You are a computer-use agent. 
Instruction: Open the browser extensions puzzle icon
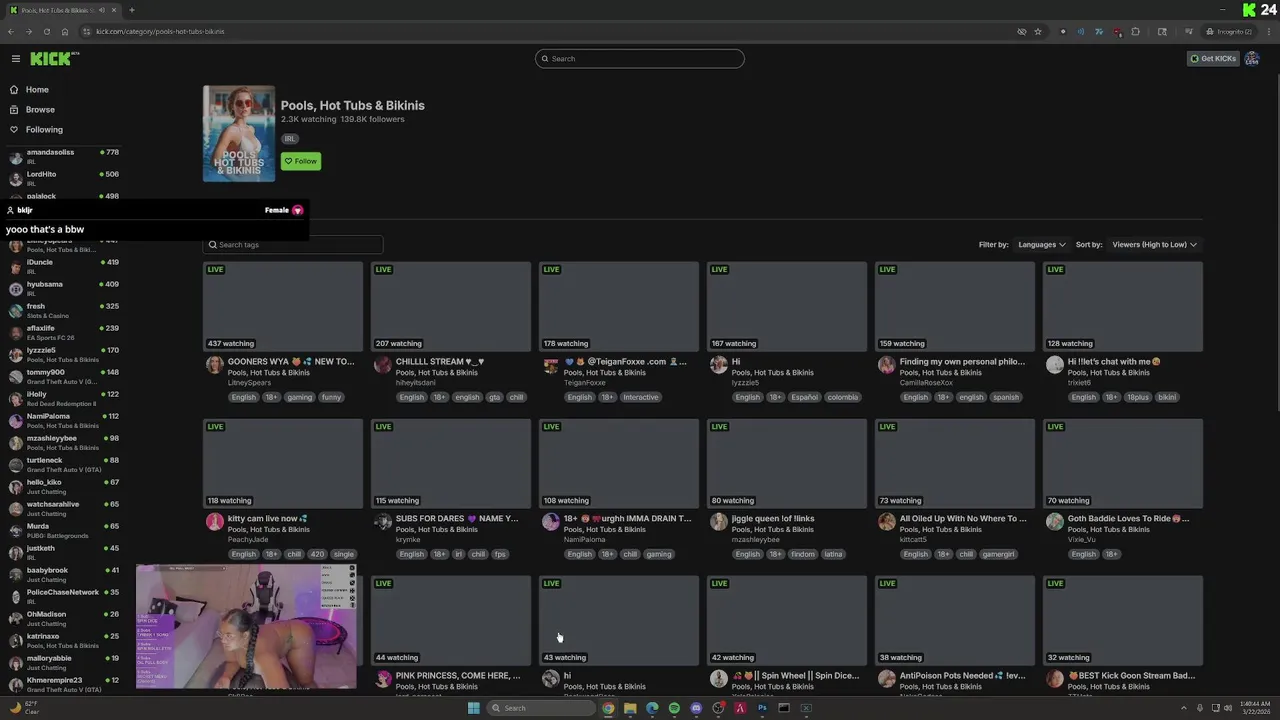tap(1135, 32)
